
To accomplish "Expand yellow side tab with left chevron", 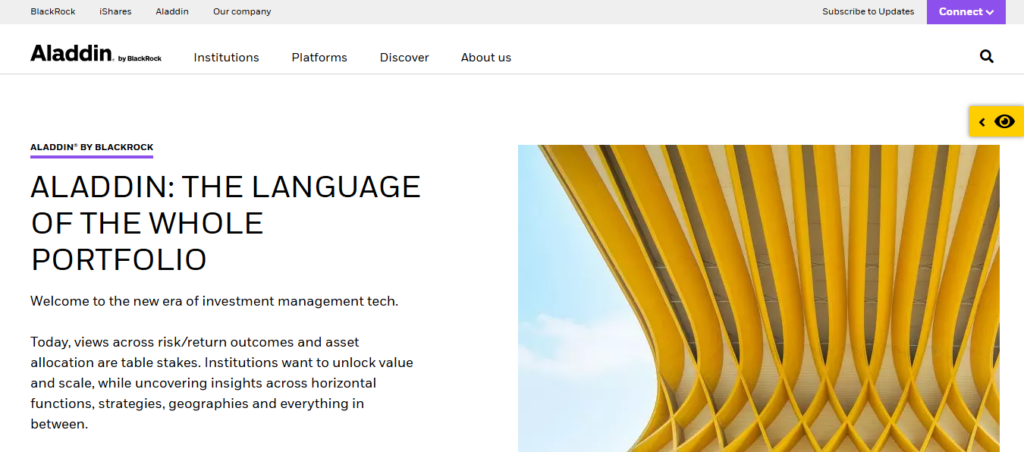I will click(982, 122).
